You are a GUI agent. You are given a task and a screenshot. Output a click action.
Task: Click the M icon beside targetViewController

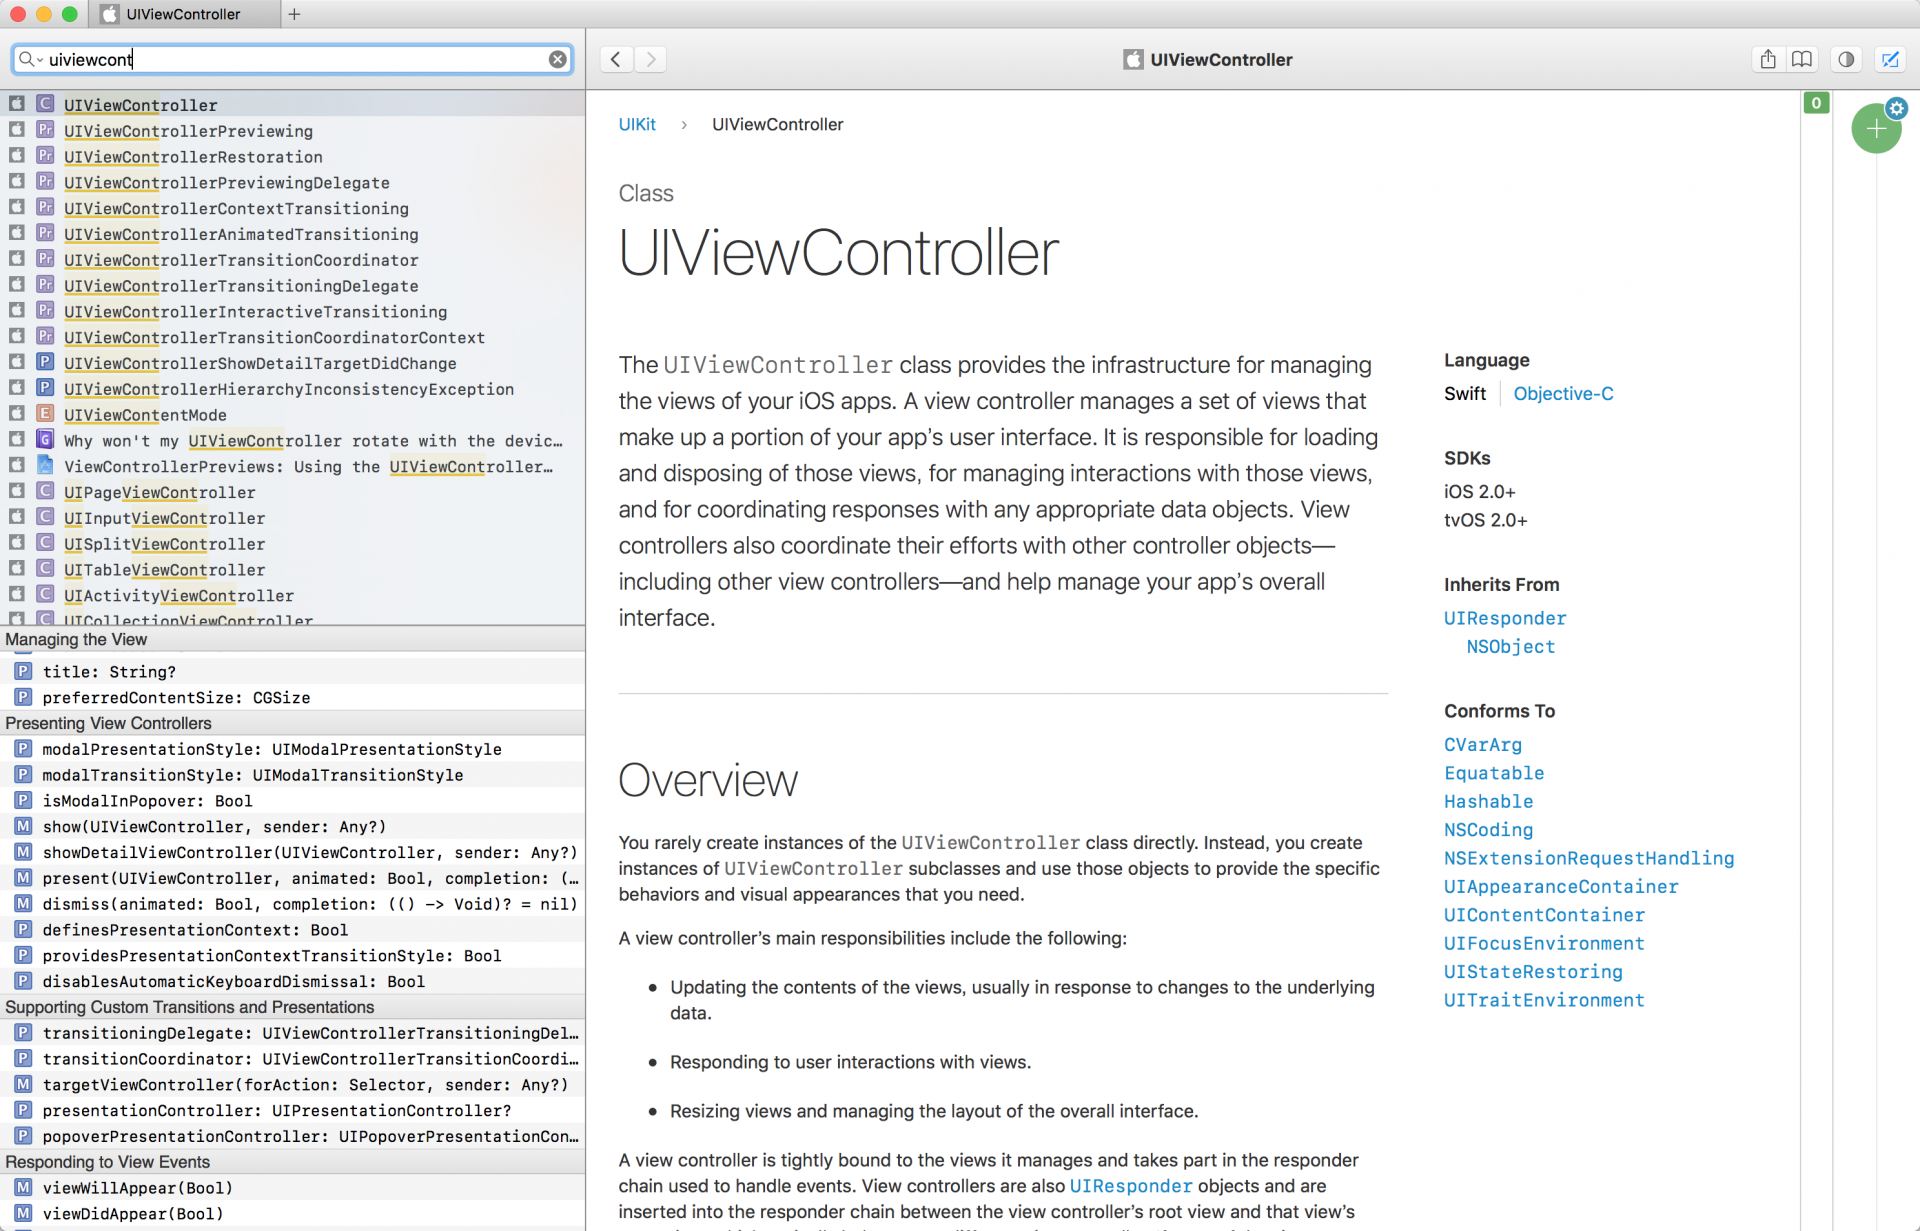[x=23, y=1084]
